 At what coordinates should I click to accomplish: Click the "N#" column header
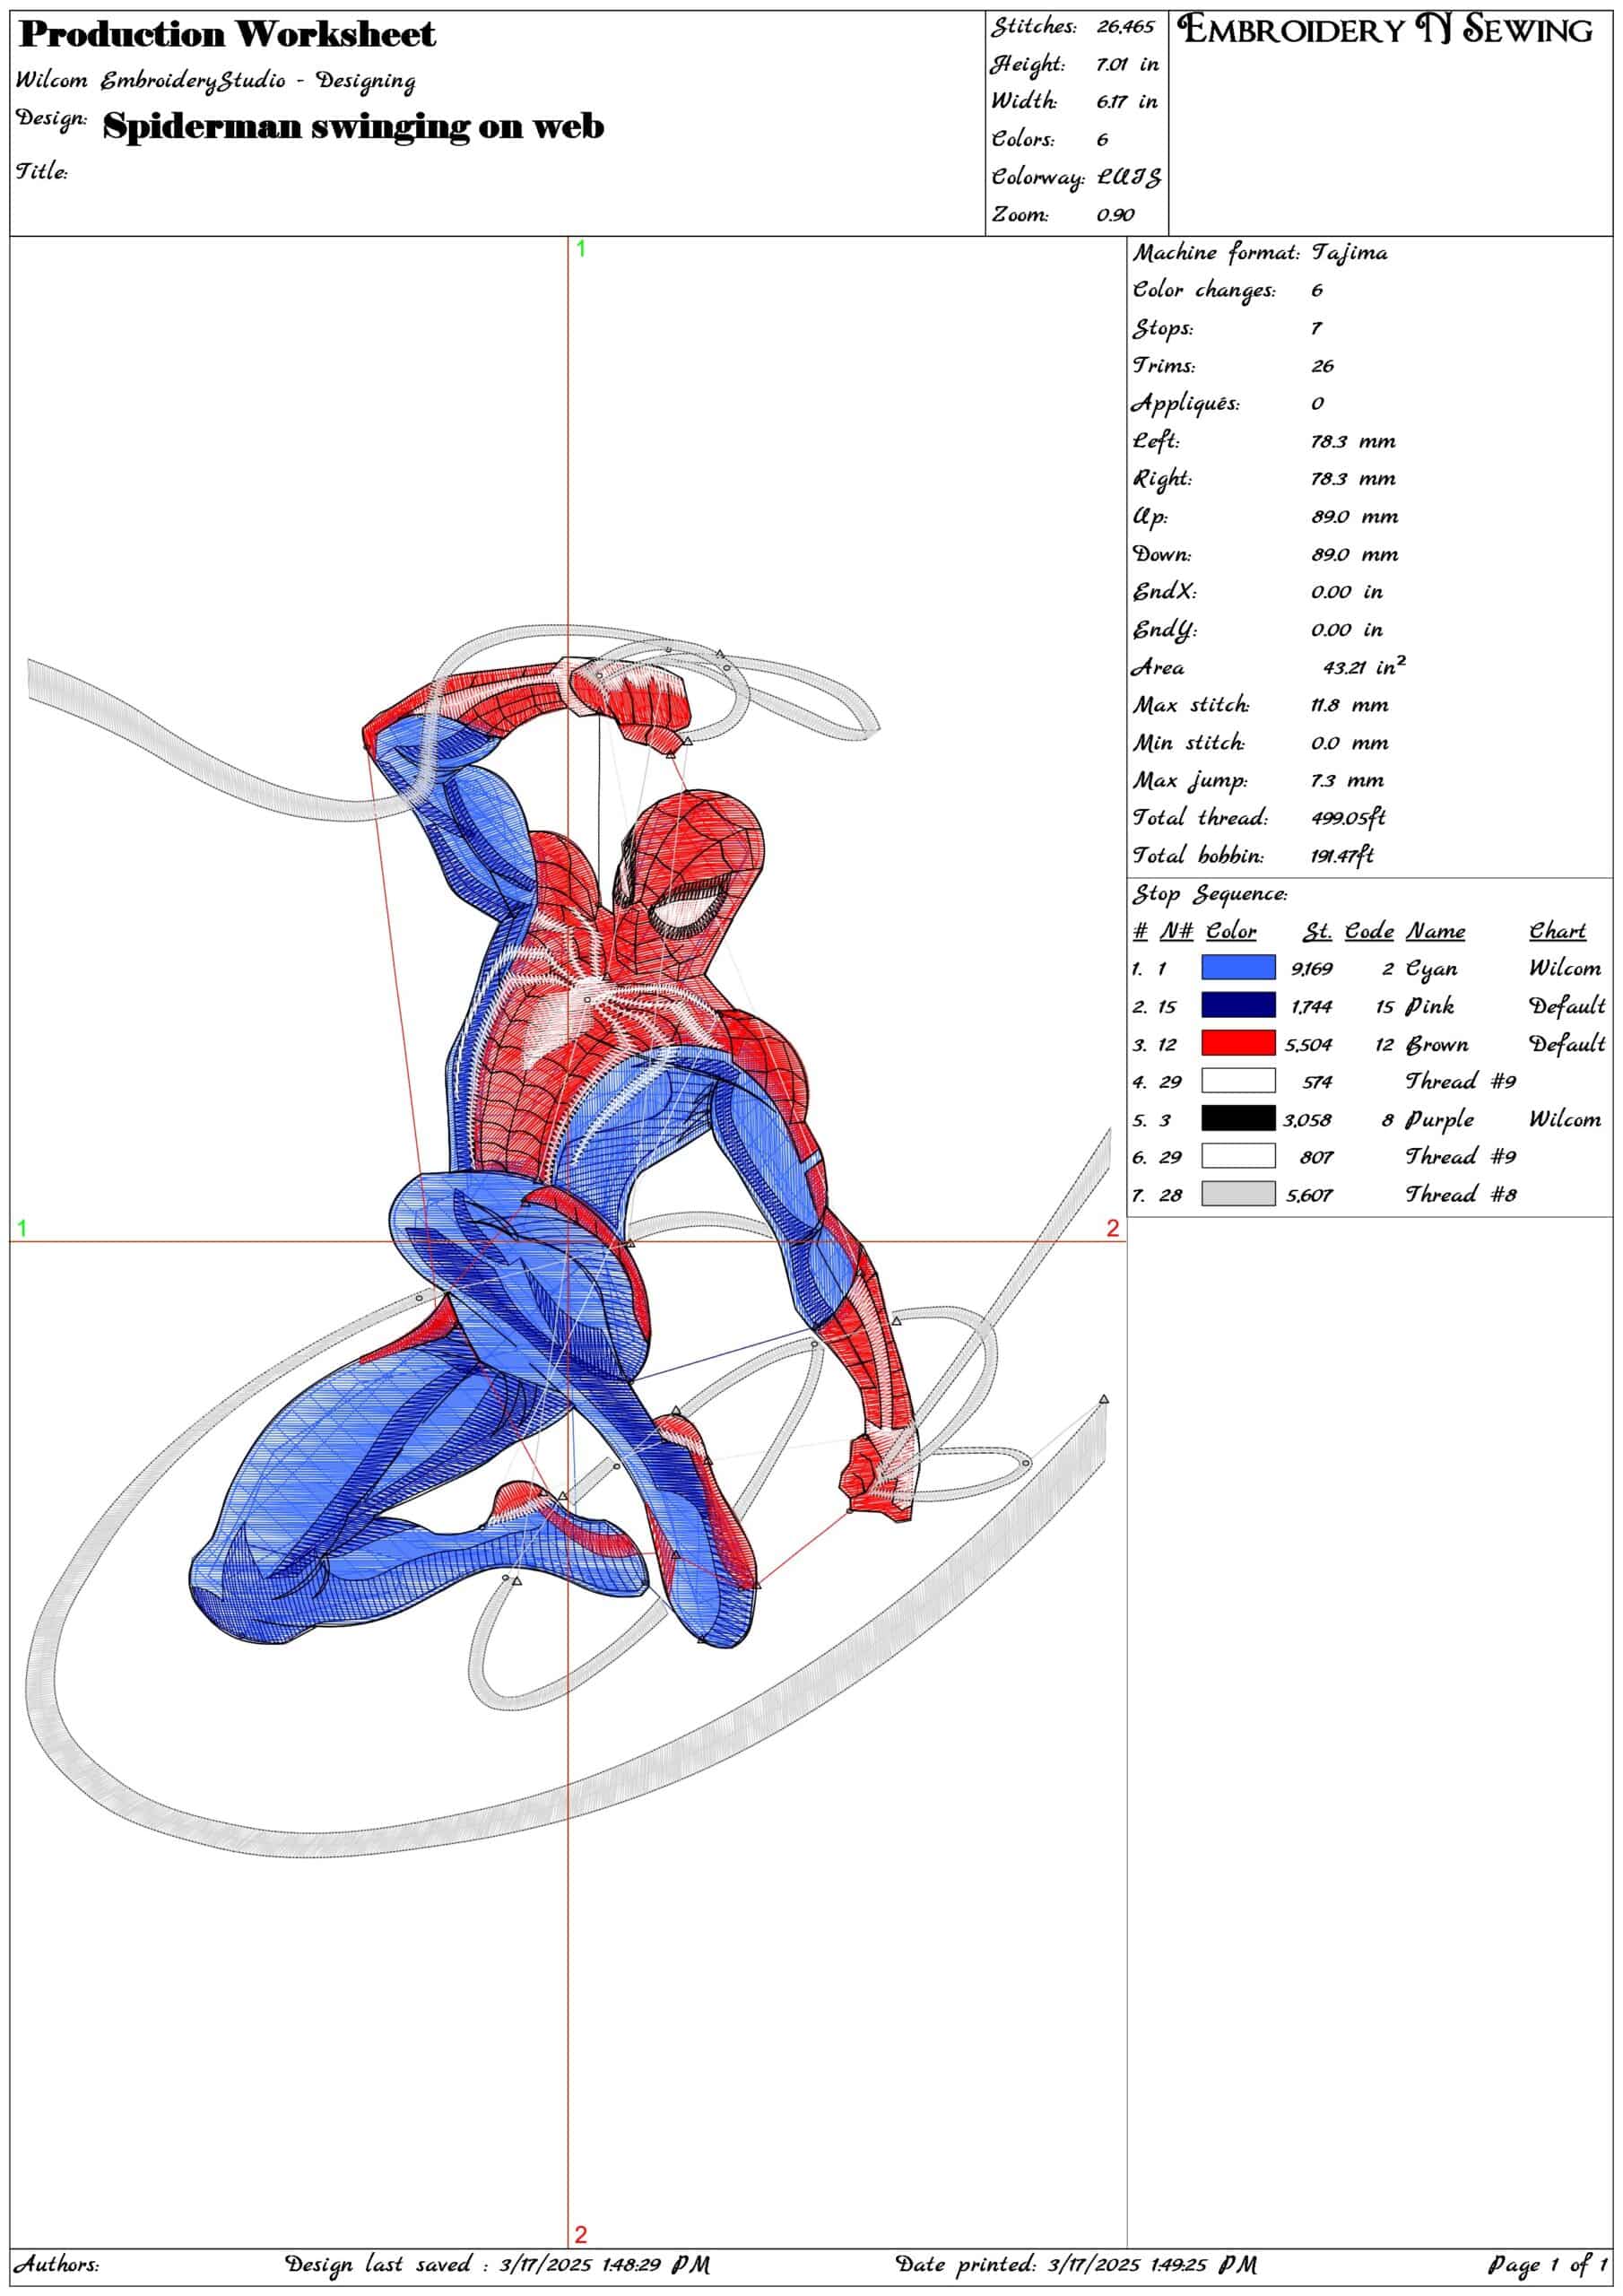(1176, 931)
